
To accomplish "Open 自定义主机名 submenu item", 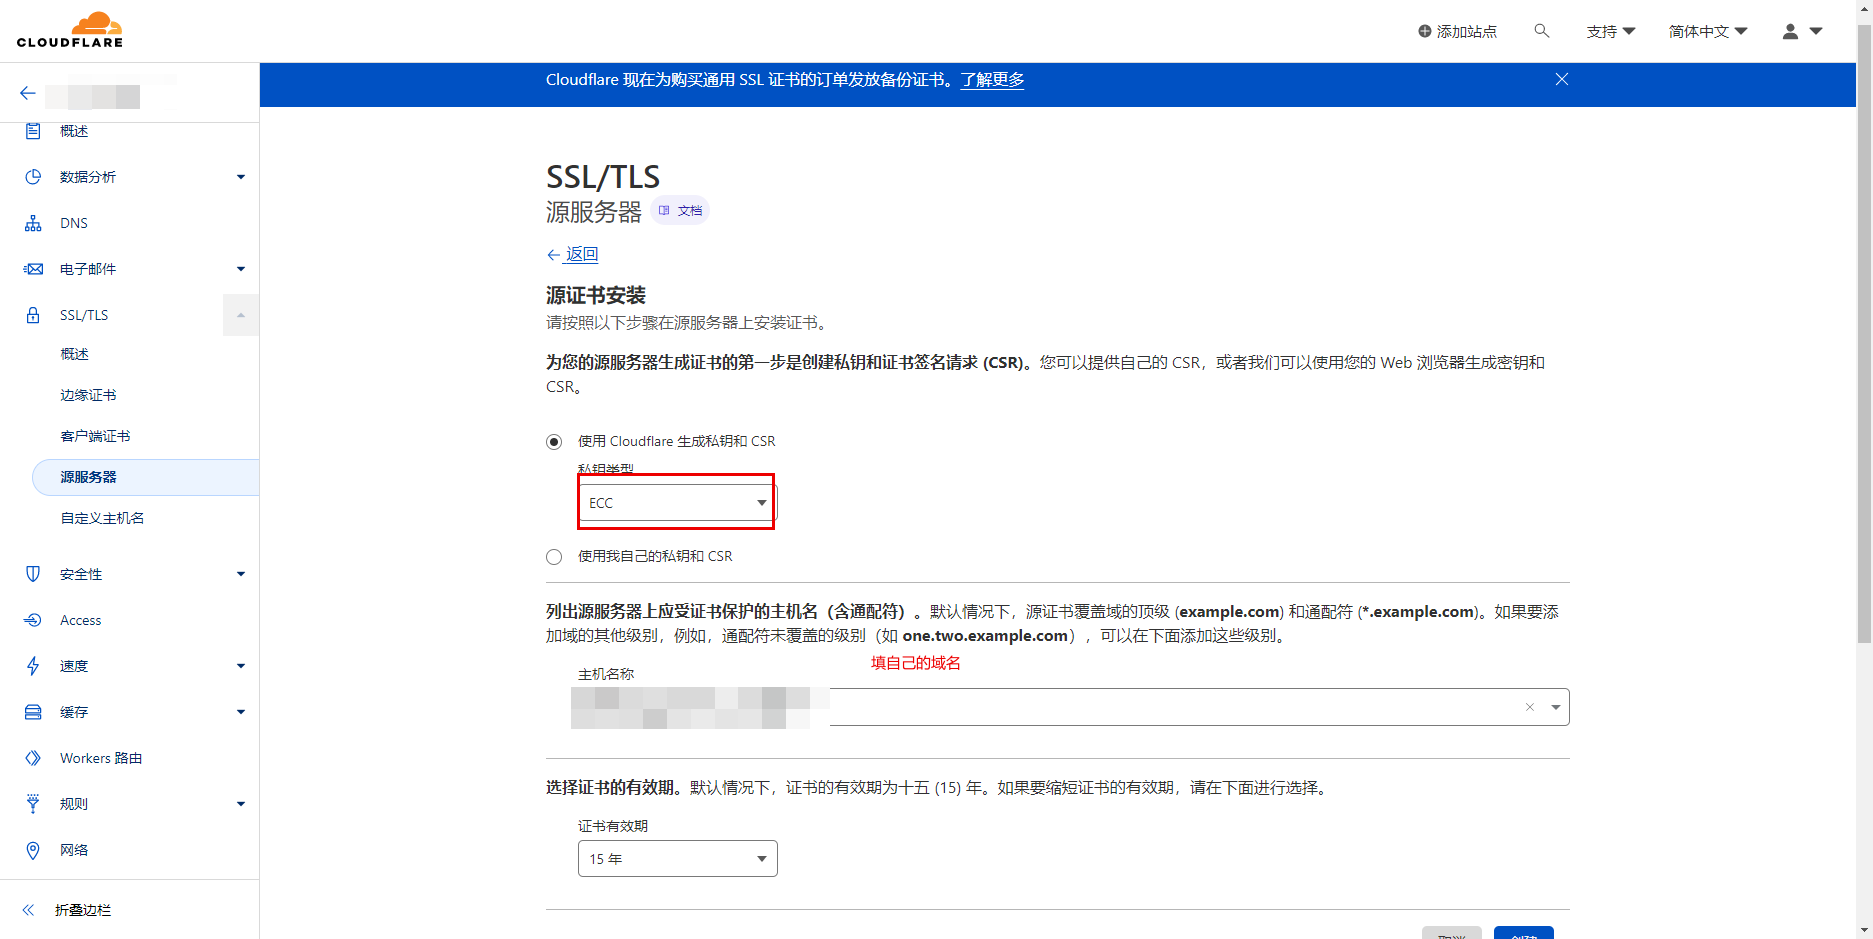I will tap(102, 518).
